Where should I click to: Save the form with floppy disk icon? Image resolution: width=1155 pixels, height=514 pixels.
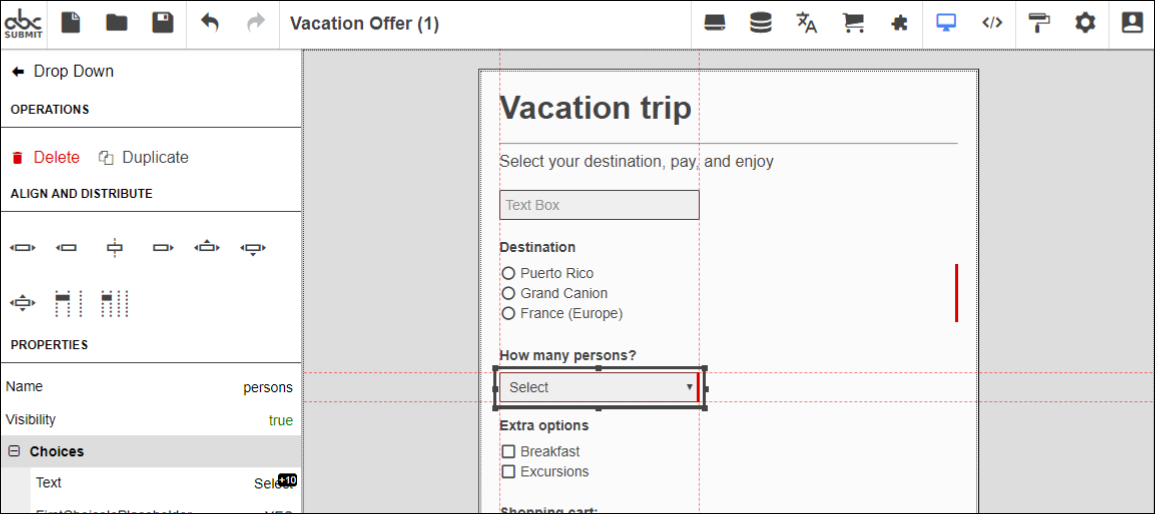[x=163, y=24]
